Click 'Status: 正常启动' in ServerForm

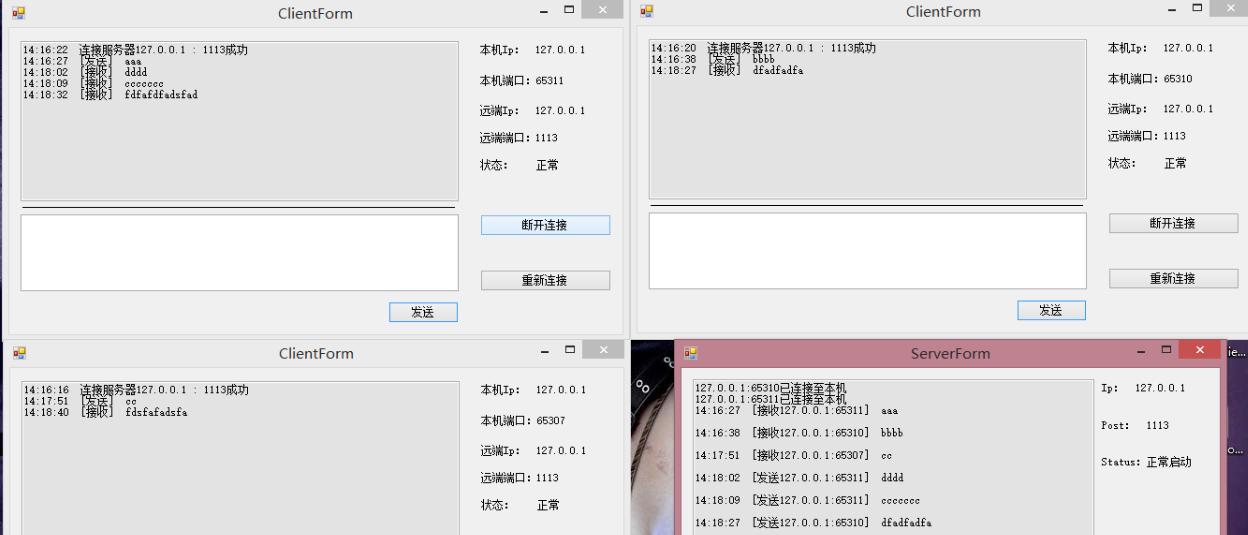coord(1146,463)
